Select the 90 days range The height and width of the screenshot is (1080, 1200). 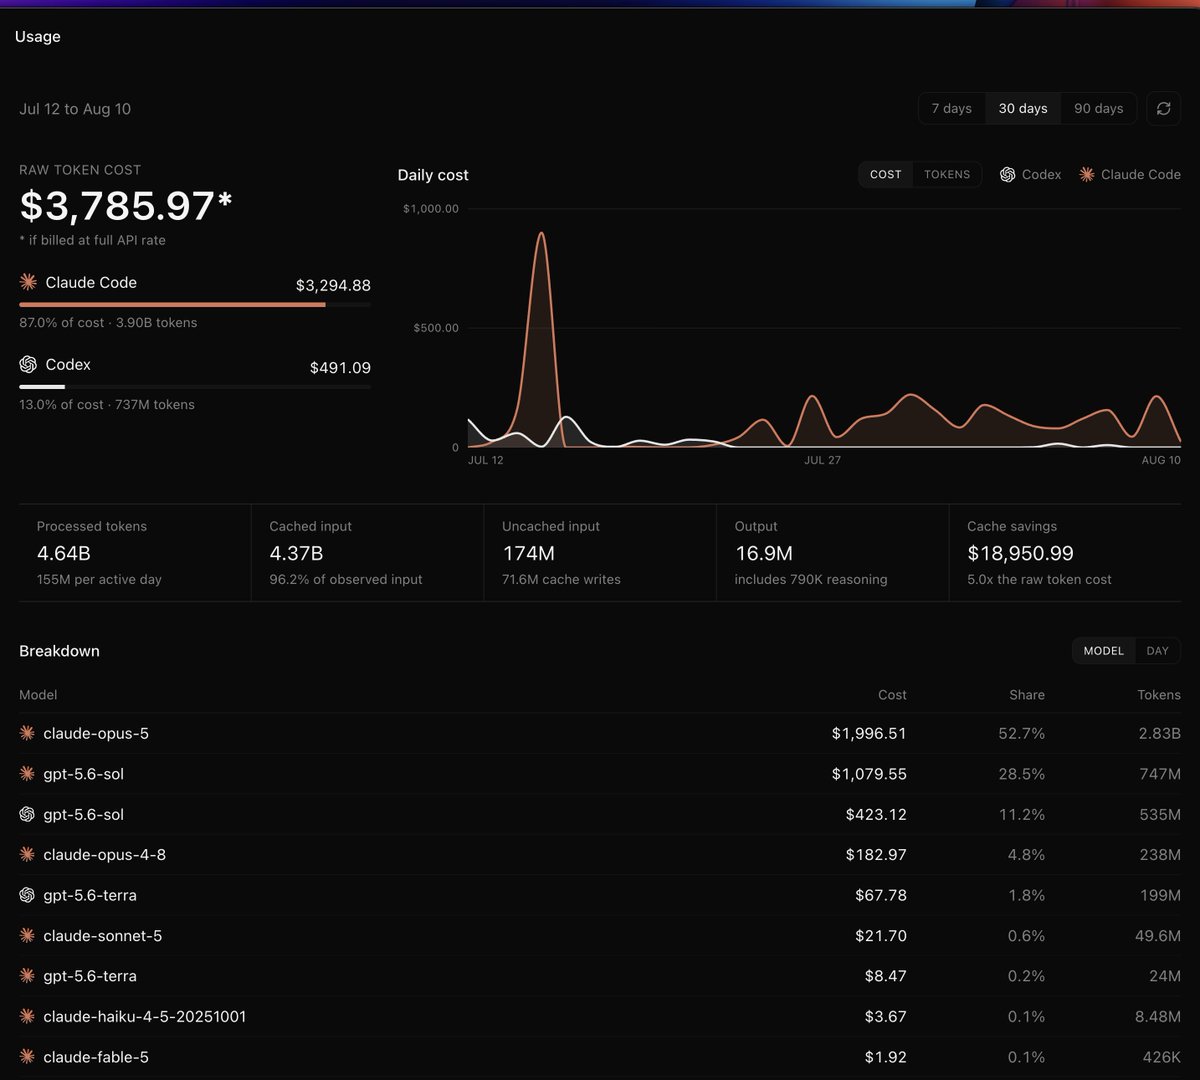(1098, 108)
